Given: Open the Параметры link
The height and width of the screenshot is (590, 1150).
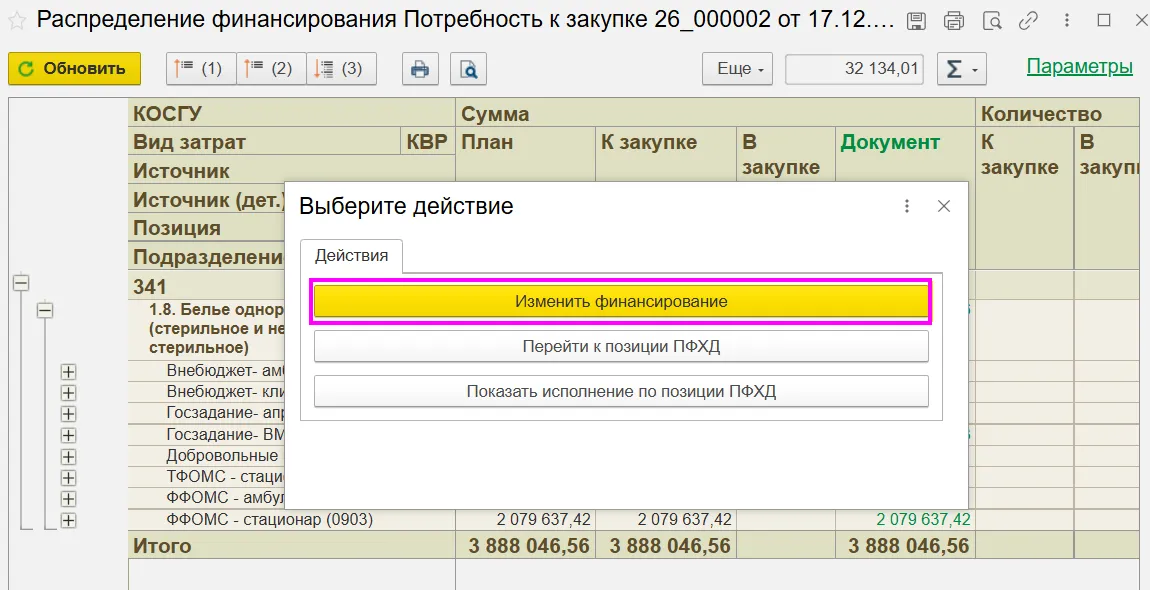Looking at the screenshot, I should tap(1080, 67).
